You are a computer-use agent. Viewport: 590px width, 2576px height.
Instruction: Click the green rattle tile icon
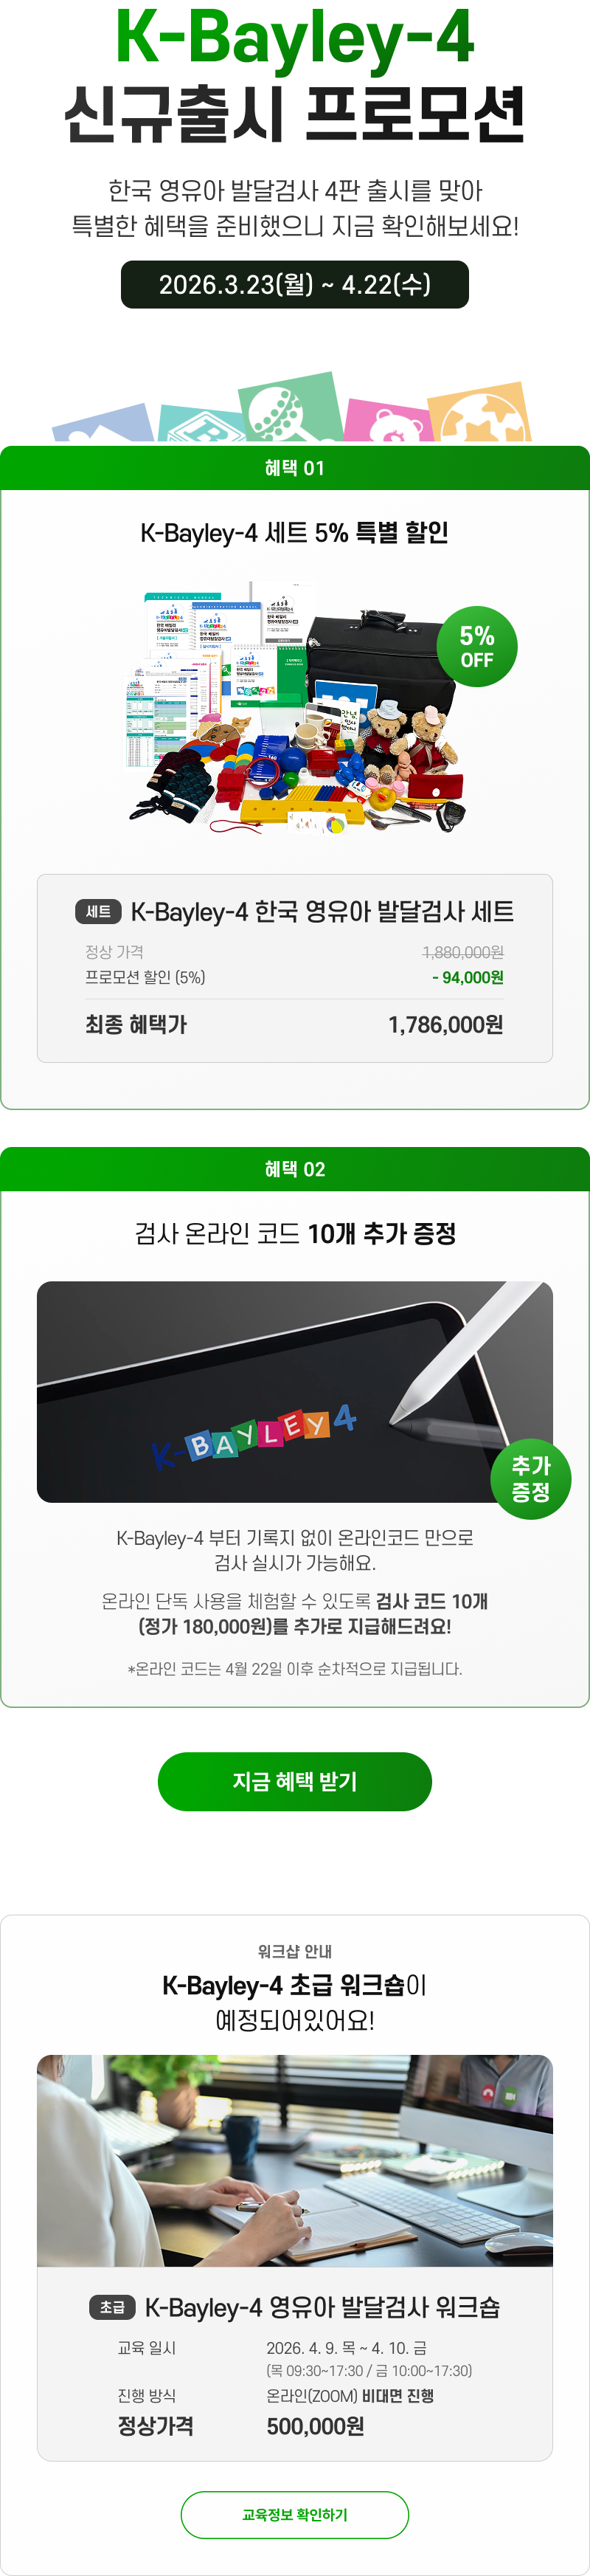pyautogui.click(x=291, y=408)
